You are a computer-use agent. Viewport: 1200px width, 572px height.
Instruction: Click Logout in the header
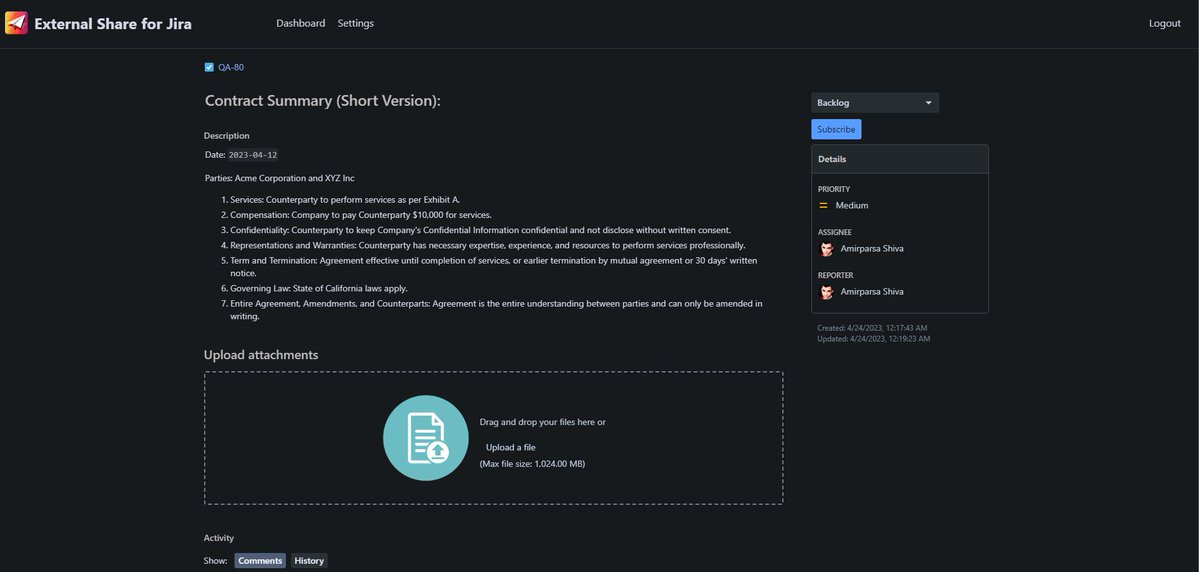[1165, 23]
